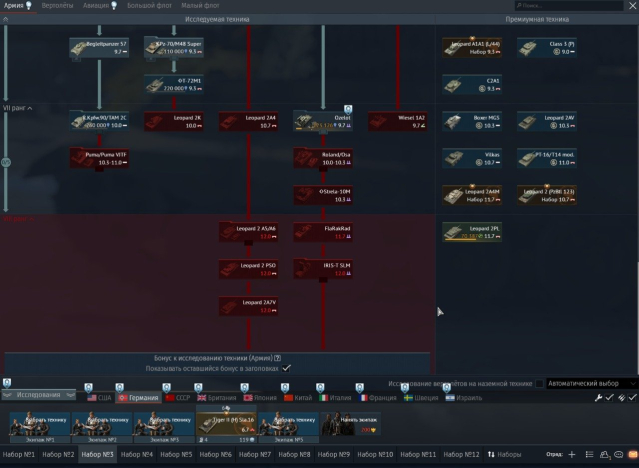Toggle show remaining bonus in headers checkbox
Screen dimensions: 639x468
point(287,368)
